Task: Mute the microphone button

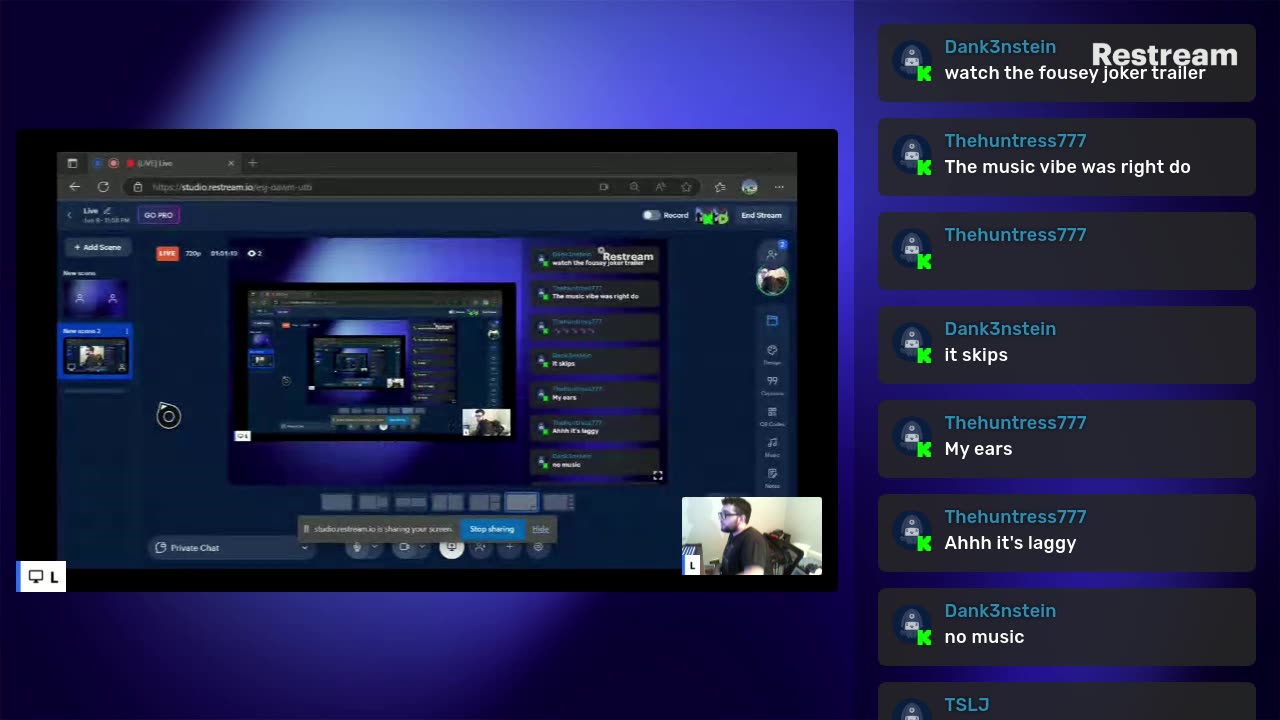Action: (358, 547)
